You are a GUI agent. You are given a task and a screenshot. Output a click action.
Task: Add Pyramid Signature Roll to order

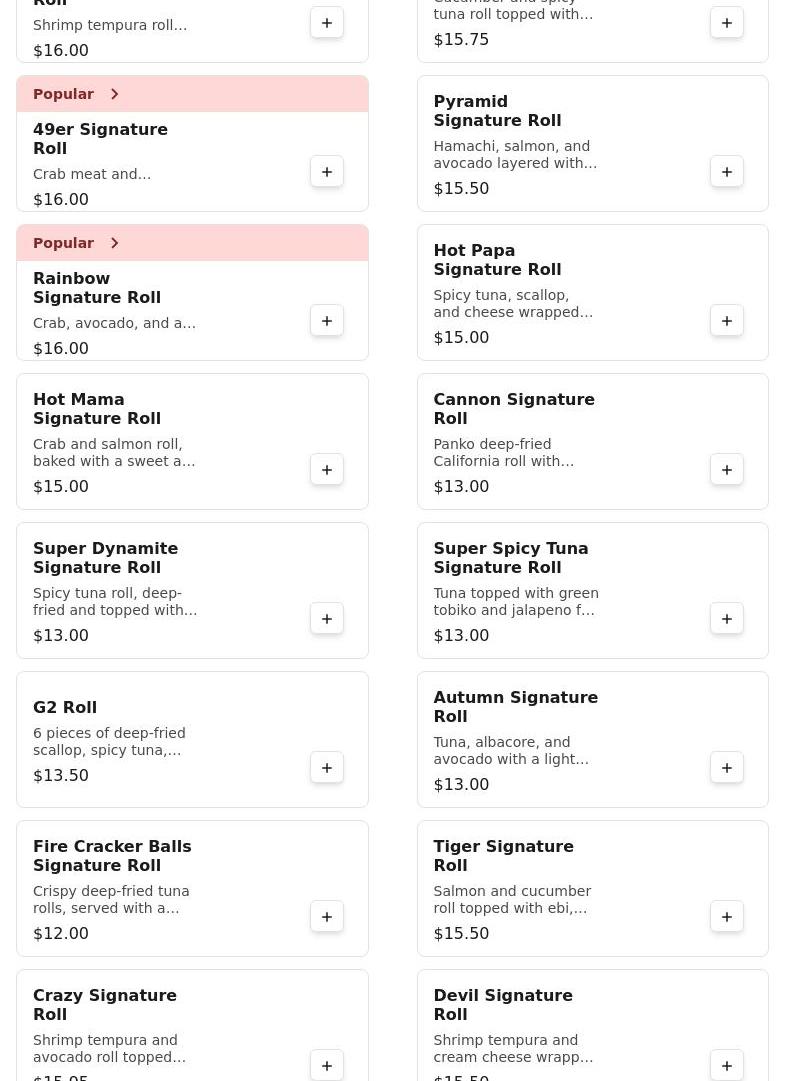coord(727,172)
